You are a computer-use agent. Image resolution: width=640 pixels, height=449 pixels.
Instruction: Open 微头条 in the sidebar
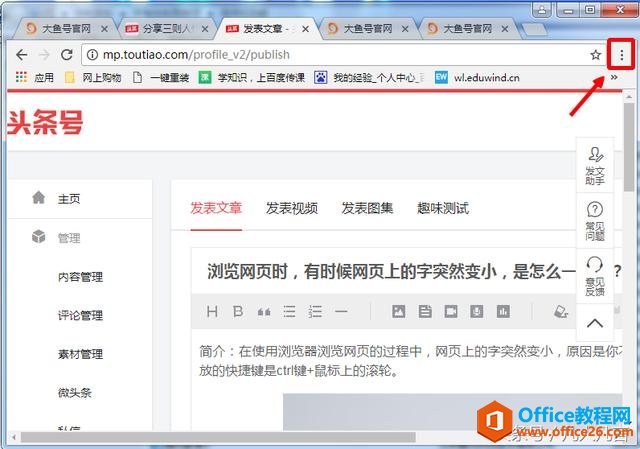point(74,393)
